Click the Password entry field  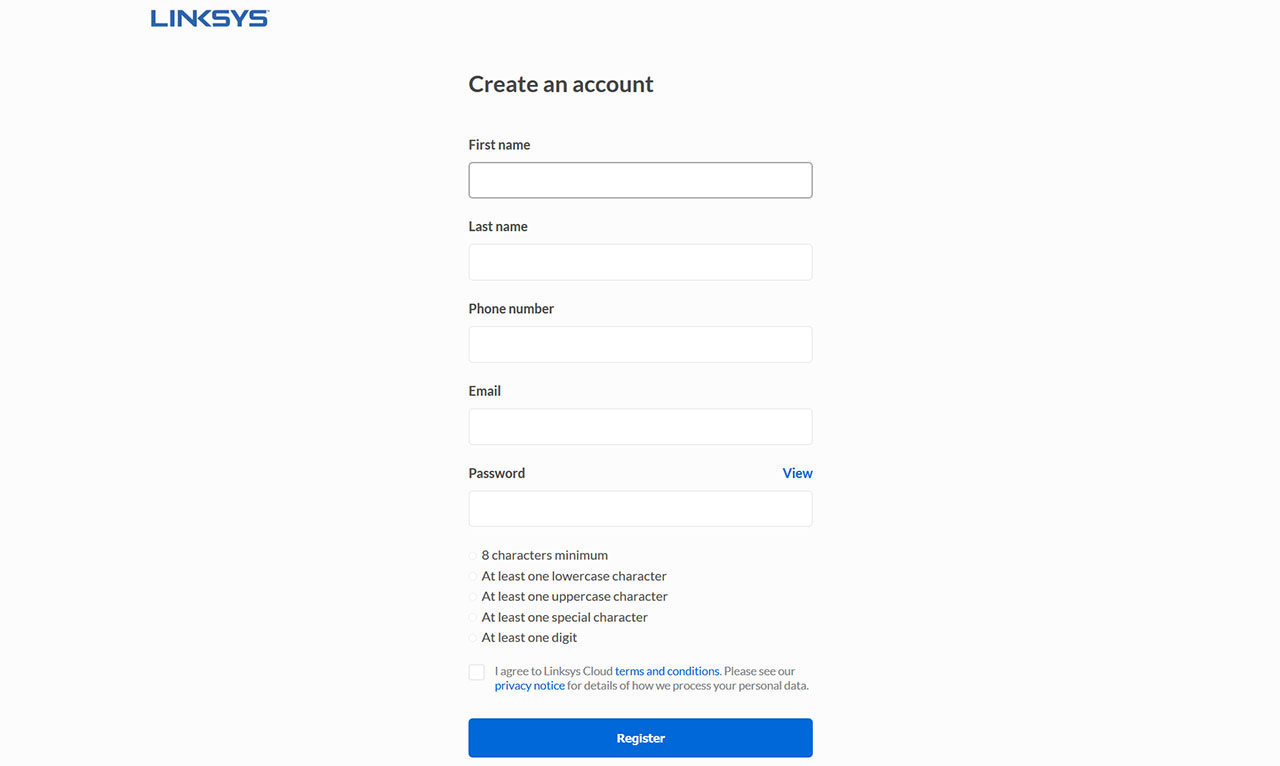click(640, 508)
